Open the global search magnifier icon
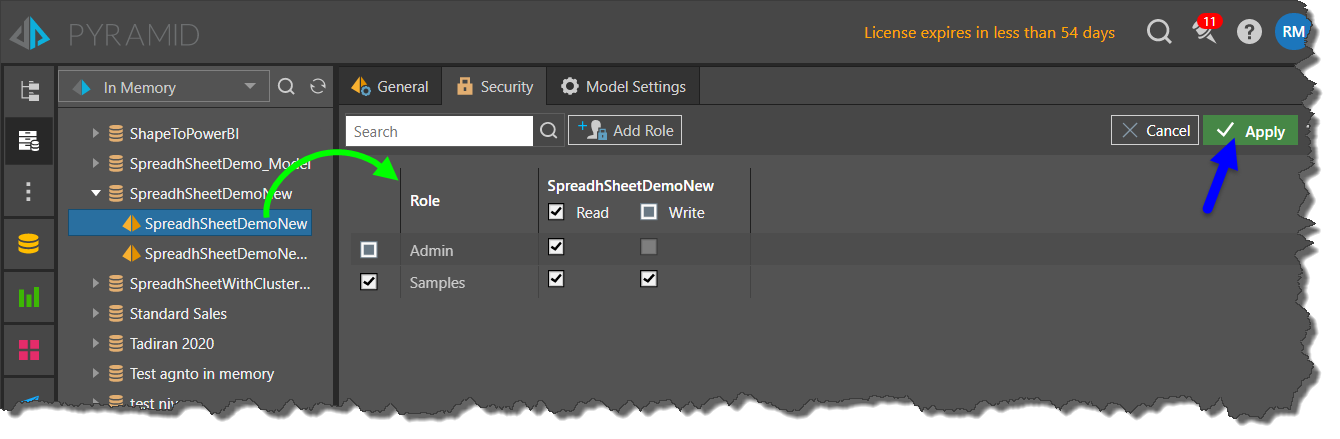 (1159, 33)
